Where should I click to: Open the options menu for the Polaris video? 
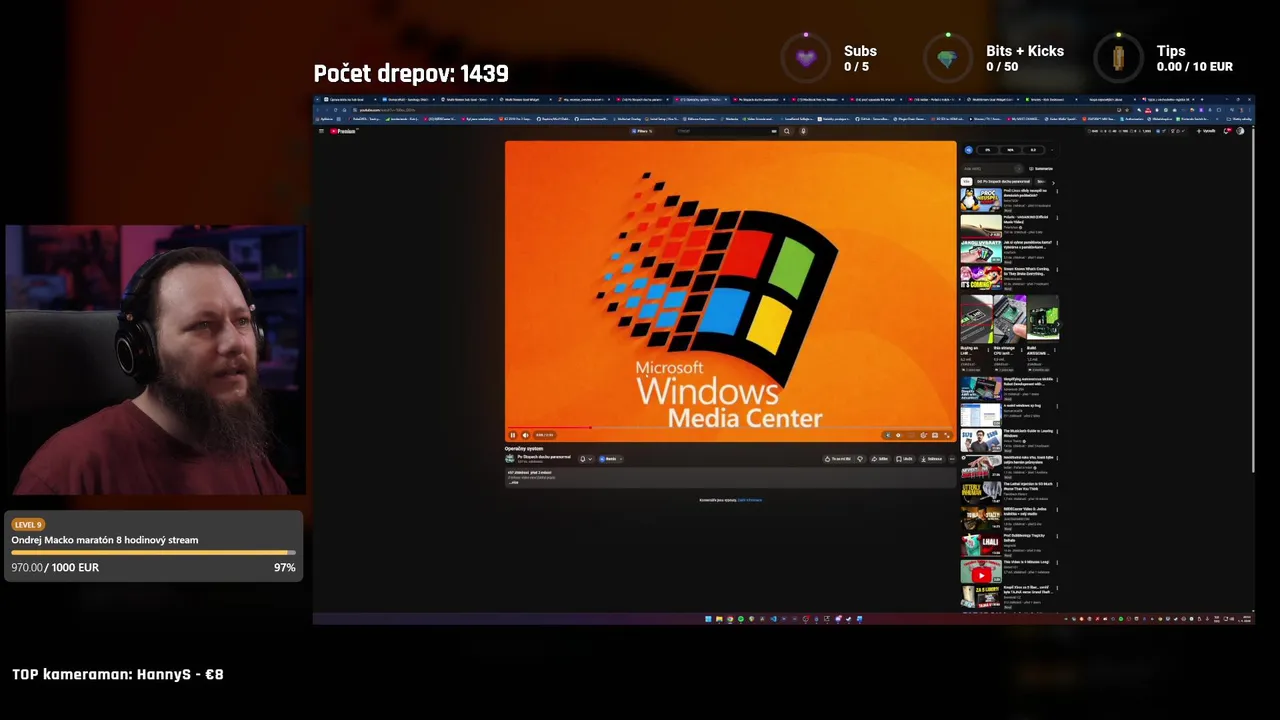click(1057, 218)
